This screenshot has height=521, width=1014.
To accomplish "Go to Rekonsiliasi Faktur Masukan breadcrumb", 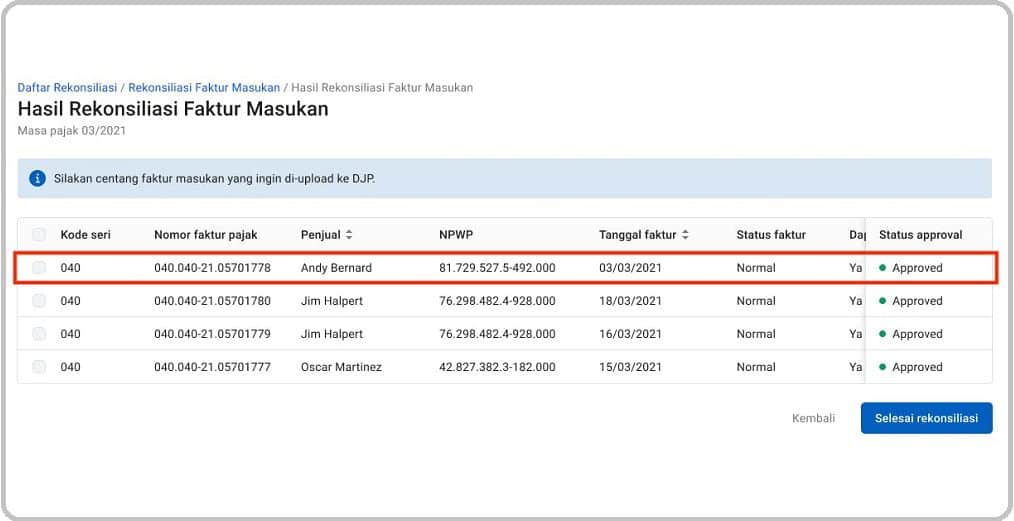I will (204, 87).
